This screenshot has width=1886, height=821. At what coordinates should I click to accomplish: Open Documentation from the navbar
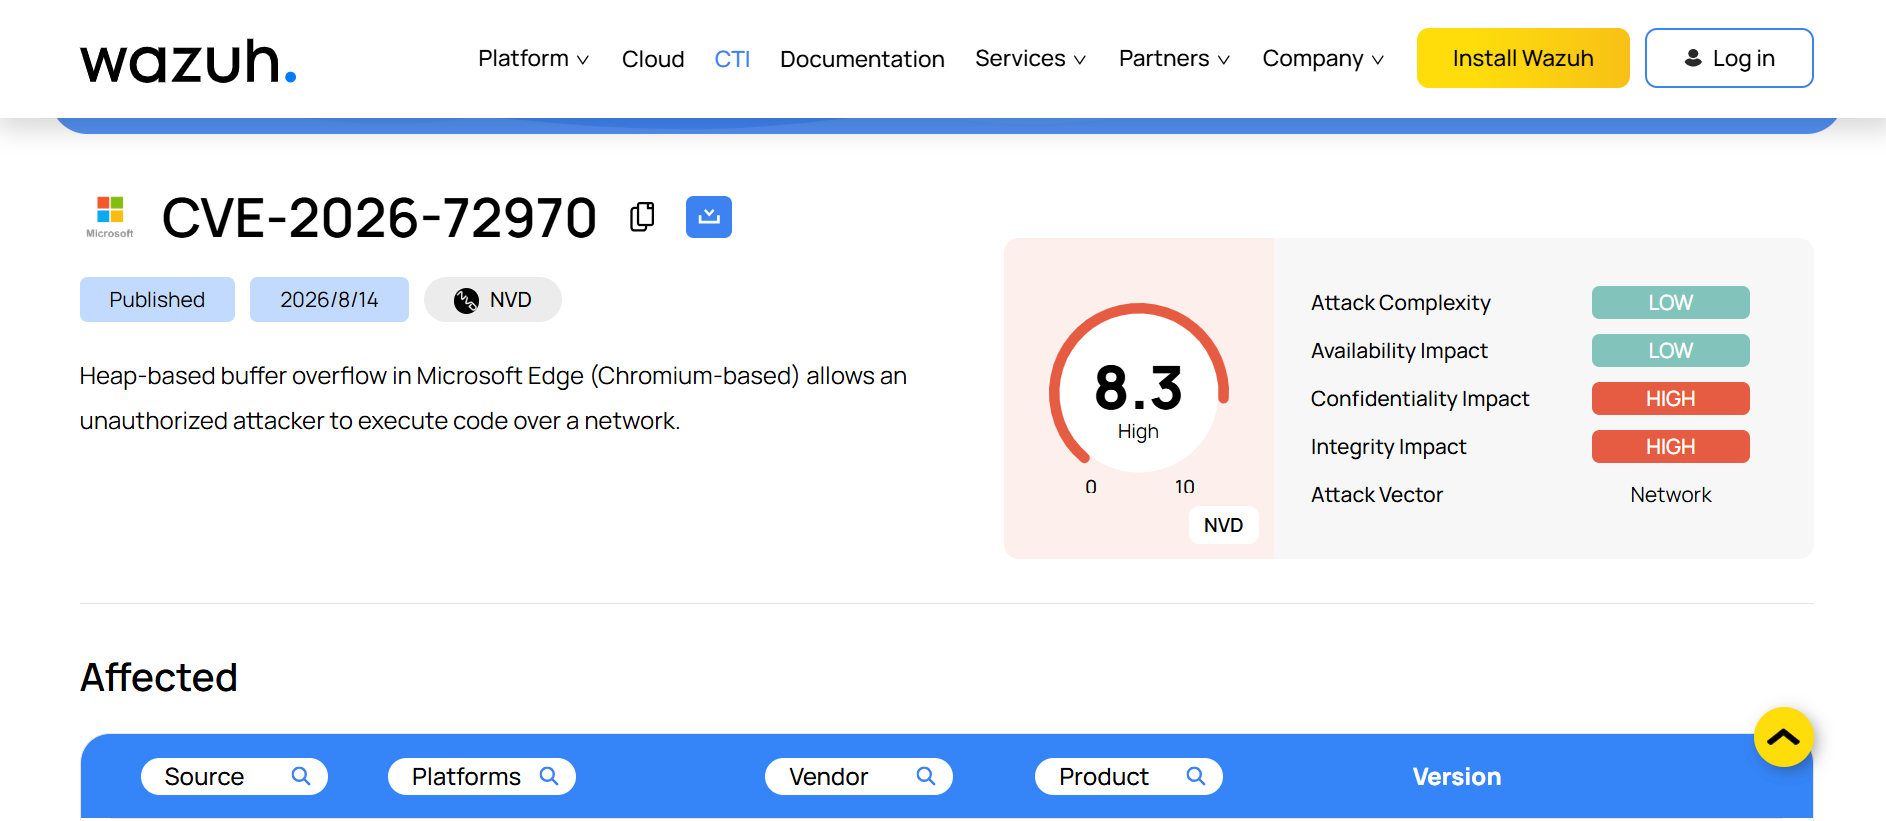(x=862, y=59)
